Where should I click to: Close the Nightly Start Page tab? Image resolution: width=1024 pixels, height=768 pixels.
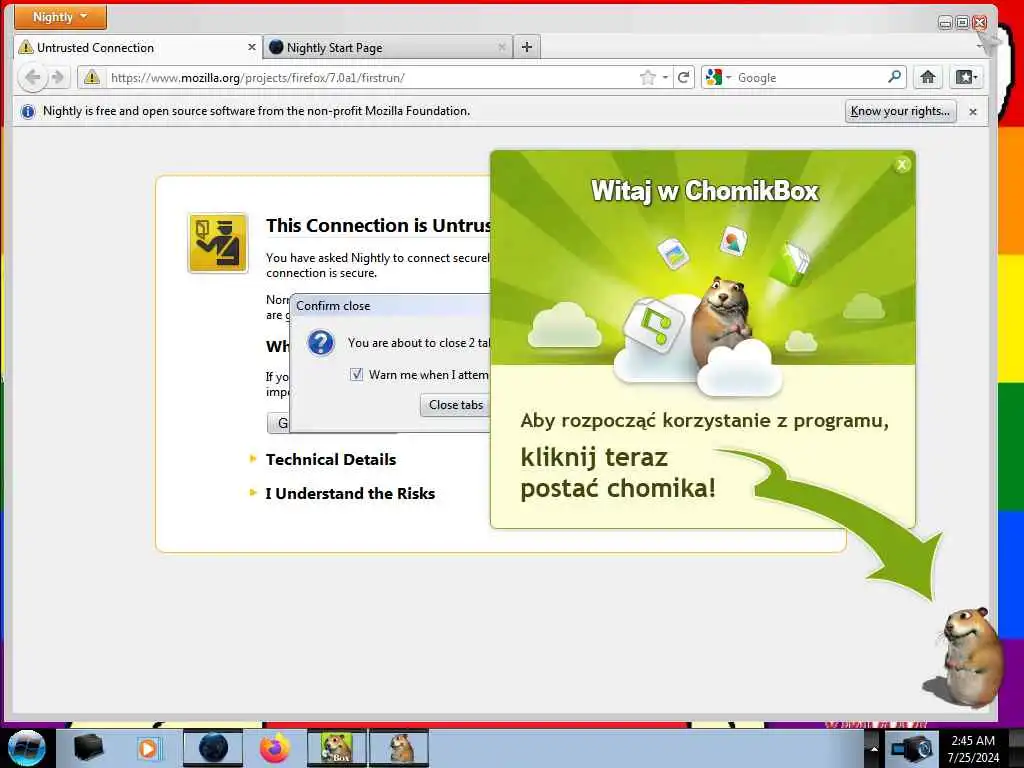[502, 47]
